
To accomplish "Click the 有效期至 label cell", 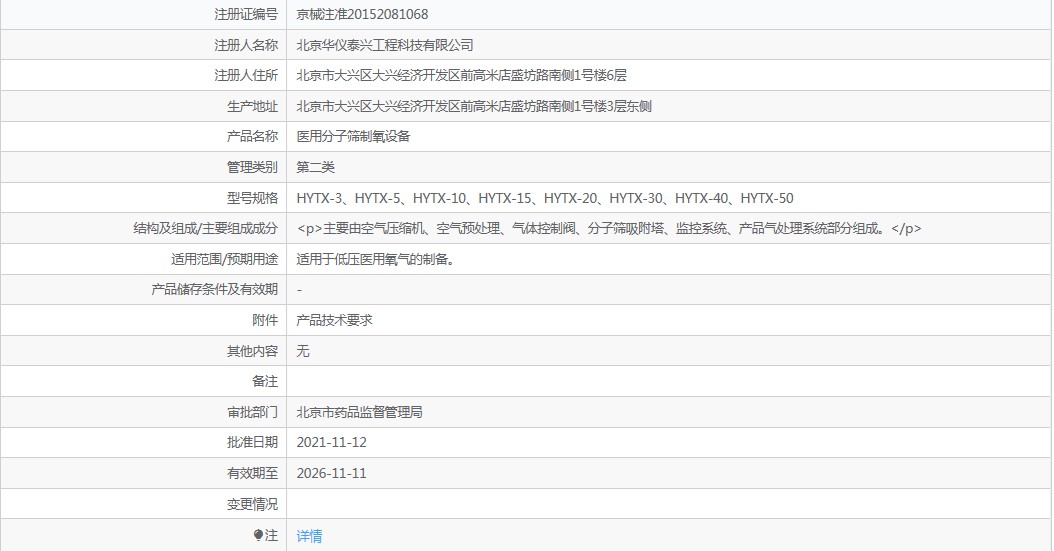I will (144, 473).
